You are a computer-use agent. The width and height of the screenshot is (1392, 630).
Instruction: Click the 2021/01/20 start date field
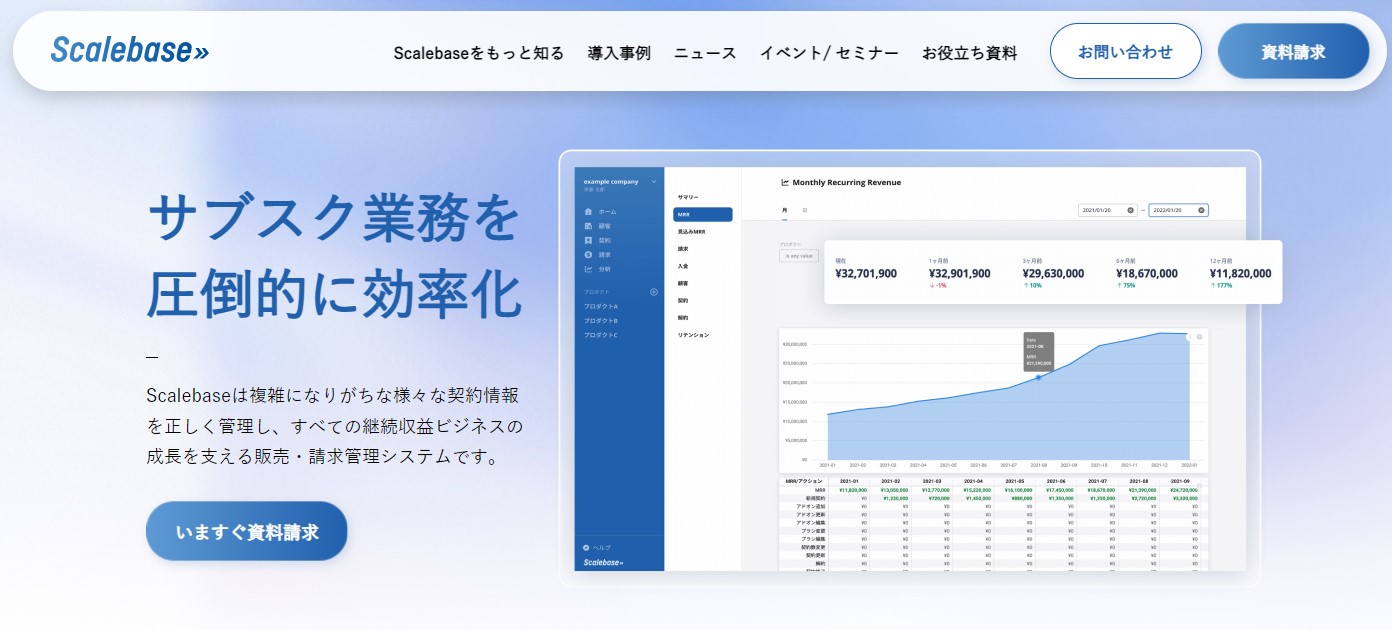(x=1107, y=210)
